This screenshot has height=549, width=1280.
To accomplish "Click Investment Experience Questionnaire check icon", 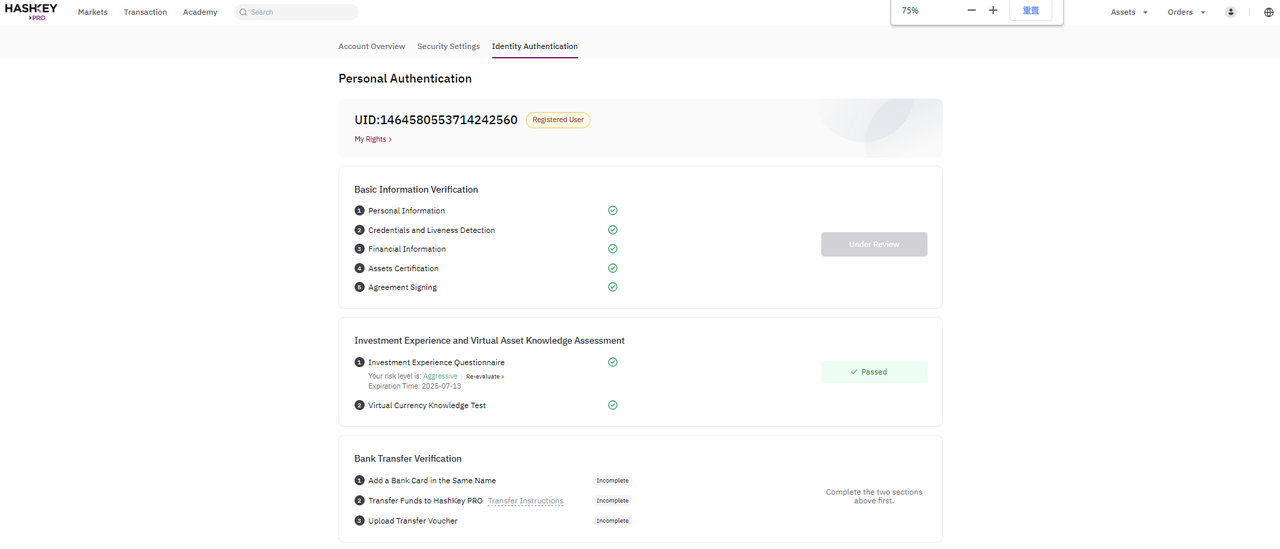I will 613,362.
